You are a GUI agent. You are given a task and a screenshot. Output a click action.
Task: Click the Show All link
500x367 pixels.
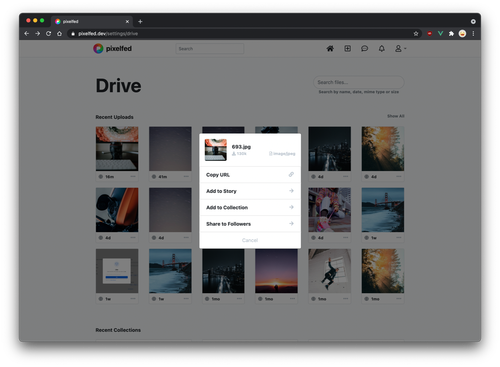point(396,116)
